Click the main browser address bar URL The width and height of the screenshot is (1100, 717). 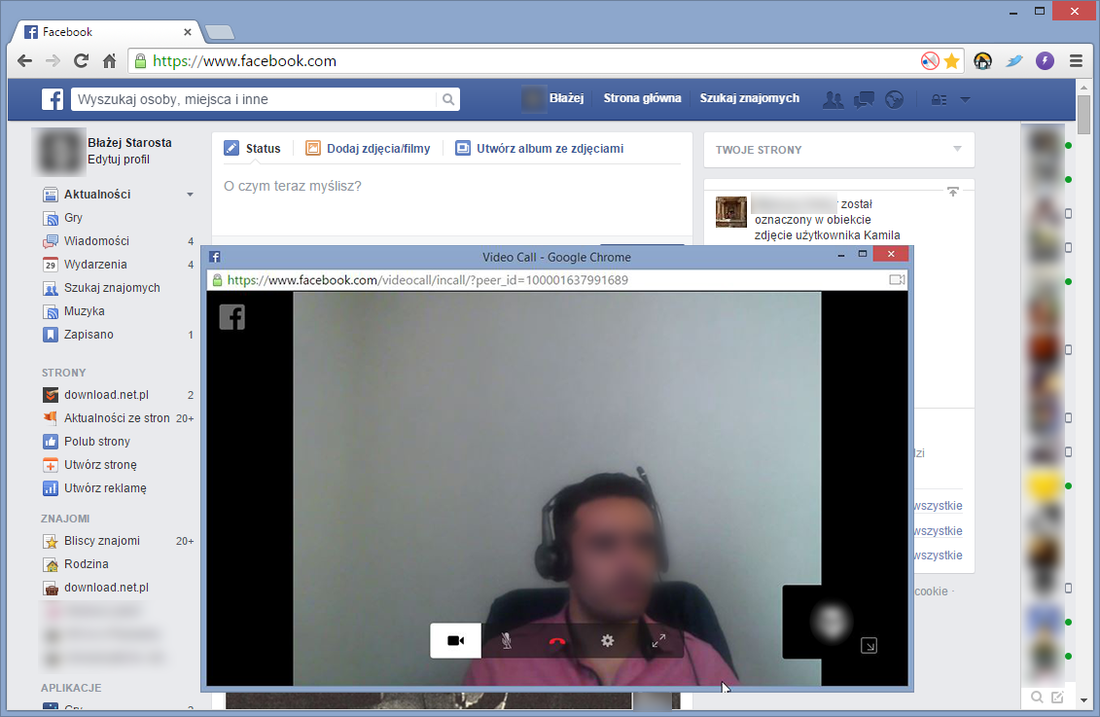[x=244, y=61]
